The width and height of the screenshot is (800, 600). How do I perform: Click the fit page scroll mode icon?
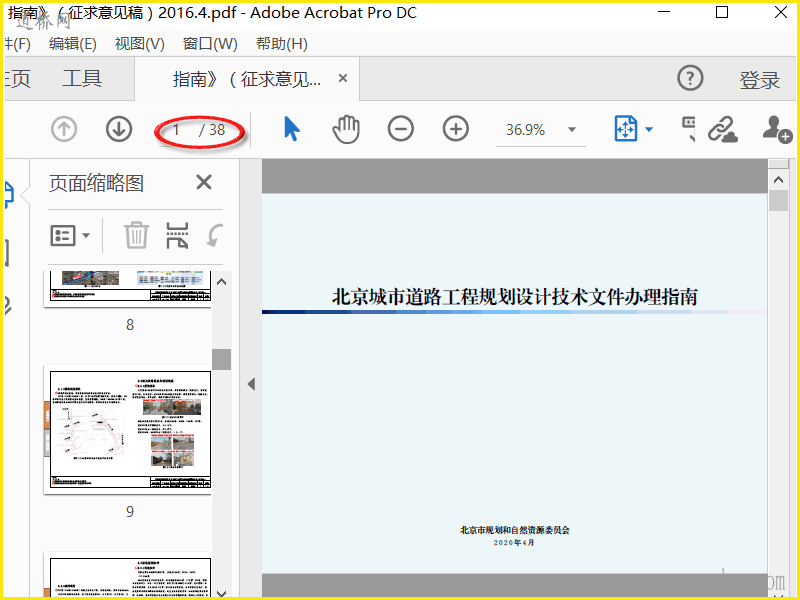point(626,129)
